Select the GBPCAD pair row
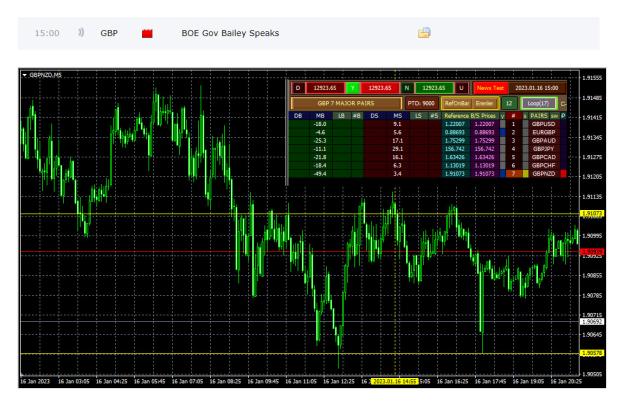Screen dimensions: 625x407 pos(544,157)
